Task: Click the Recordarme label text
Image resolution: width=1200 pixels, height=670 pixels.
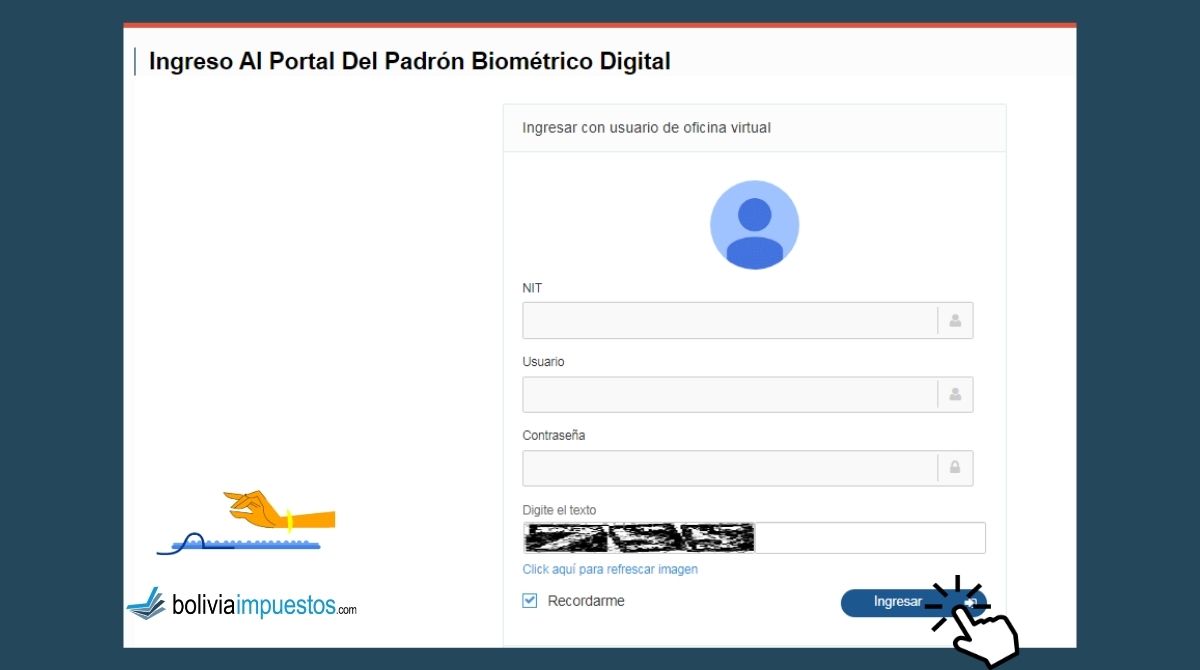Action: (x=586, y=601)
